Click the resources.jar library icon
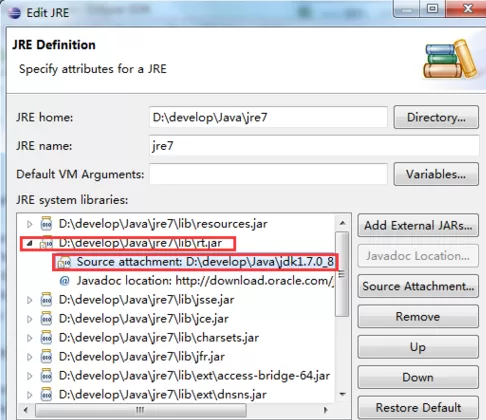486x420 pixels. (x=46, y=224)
